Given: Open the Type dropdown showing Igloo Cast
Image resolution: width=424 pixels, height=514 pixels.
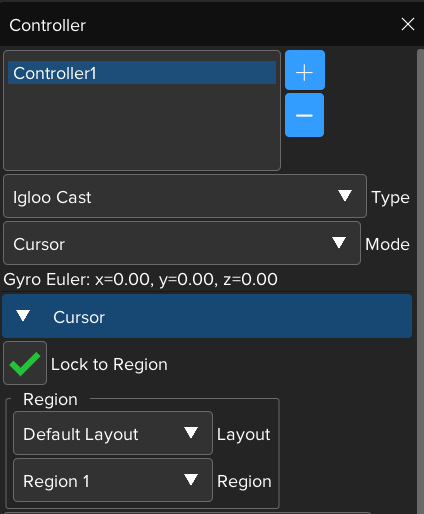Looking at the screenshot, I should pyautogui.click(x=185, y=196).
